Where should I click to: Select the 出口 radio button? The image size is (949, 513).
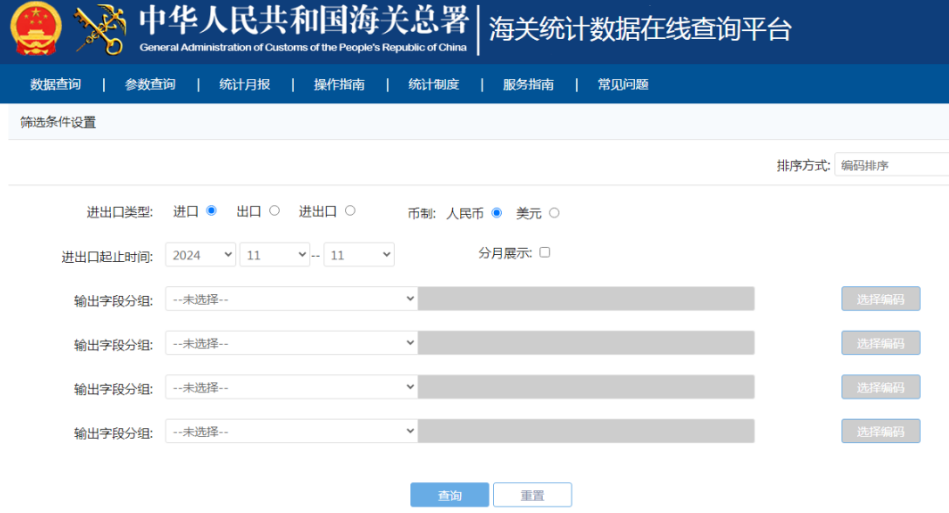[274, 211]
